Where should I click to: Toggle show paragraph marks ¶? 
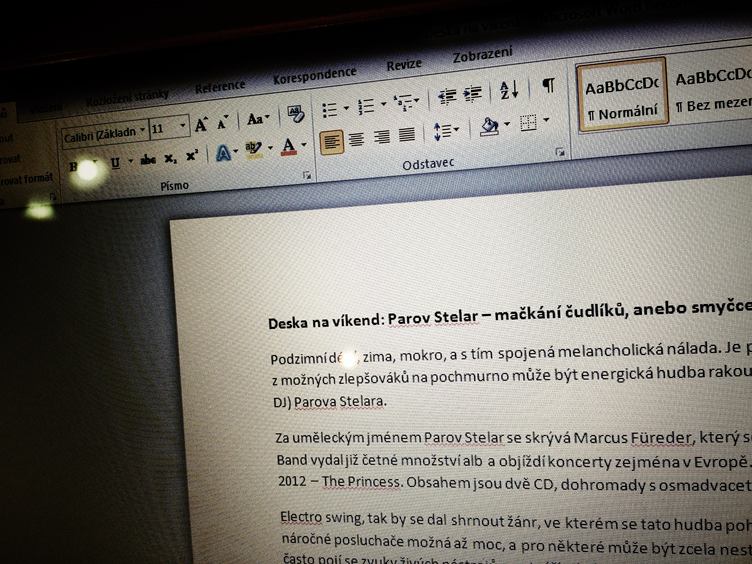click(548, 85)
